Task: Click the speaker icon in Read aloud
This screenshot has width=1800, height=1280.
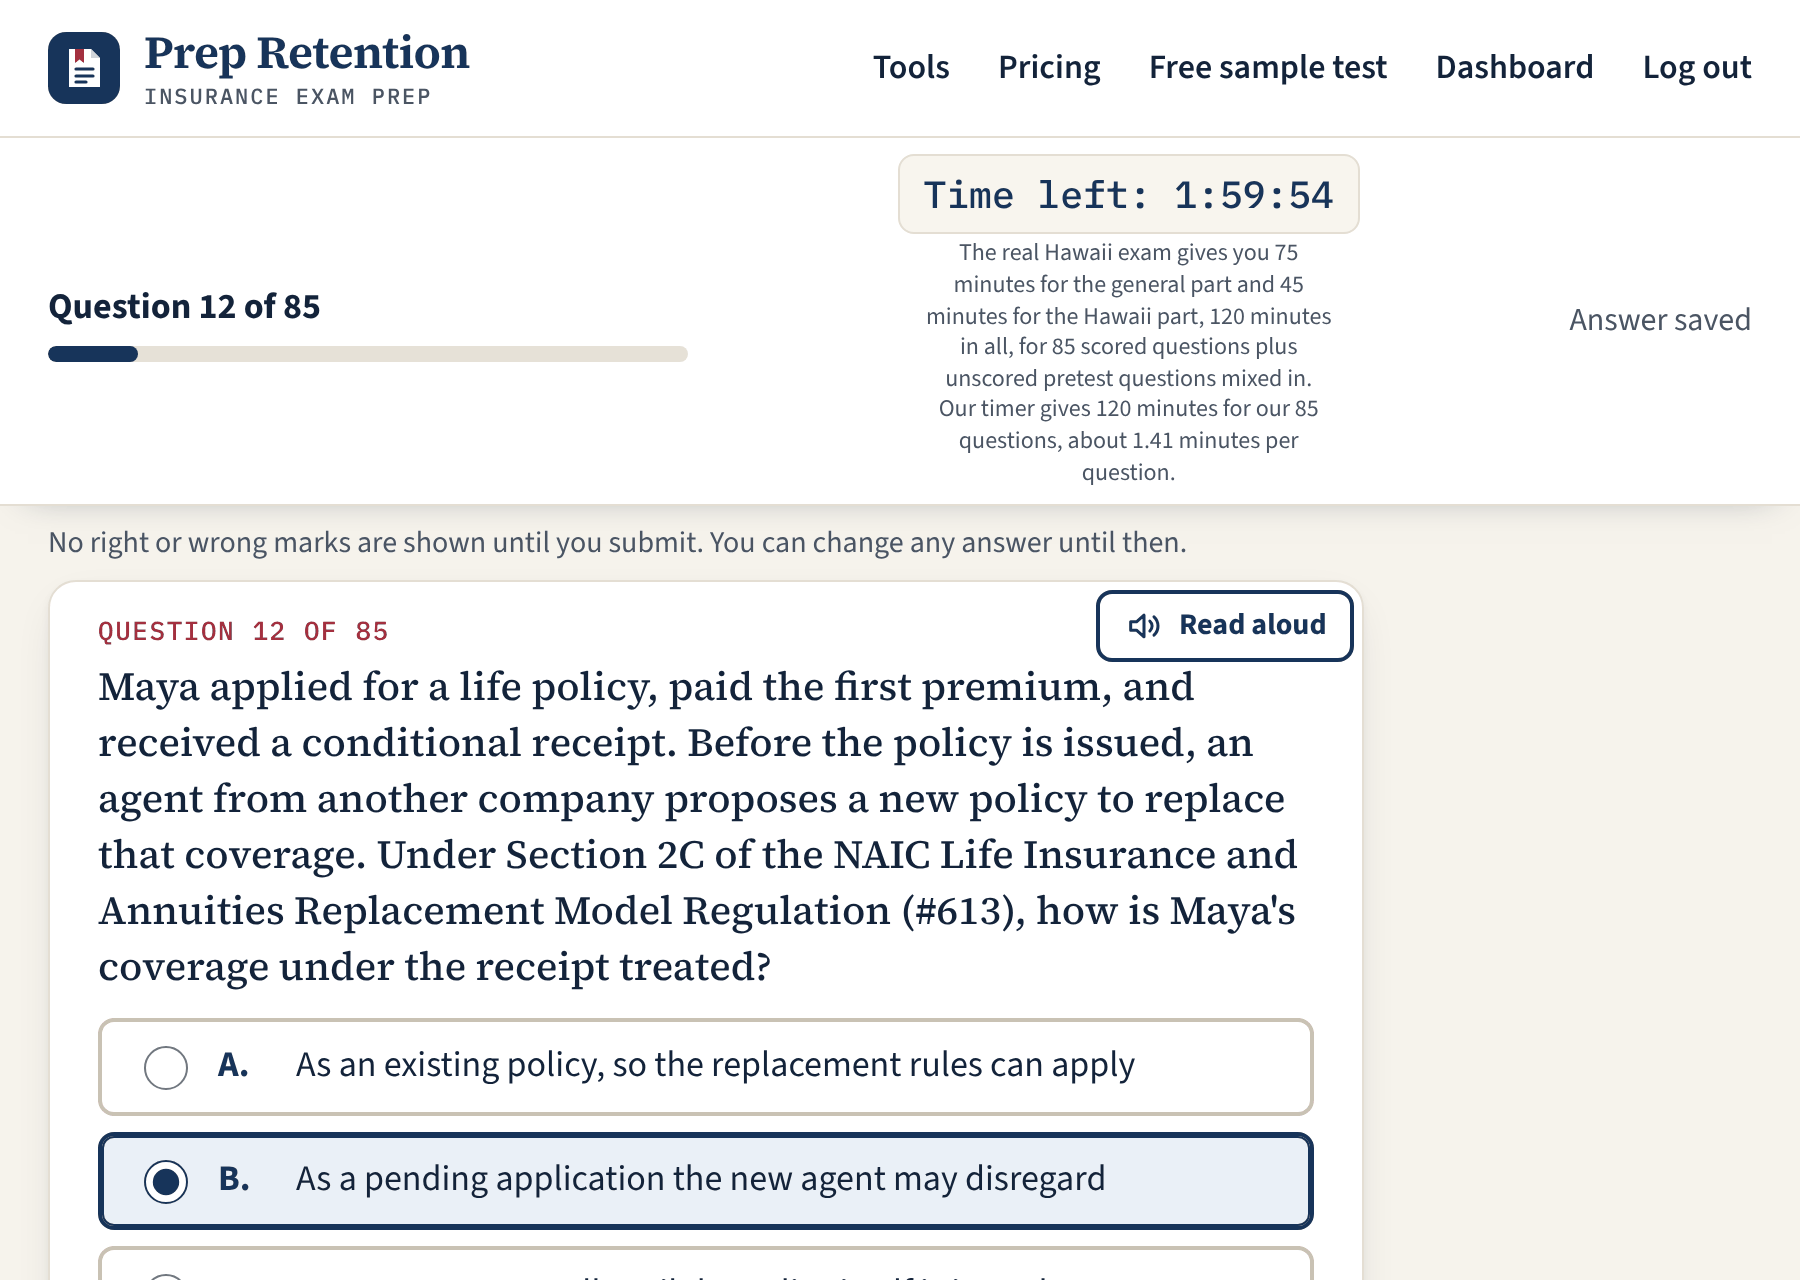Action: point(1144,626)
